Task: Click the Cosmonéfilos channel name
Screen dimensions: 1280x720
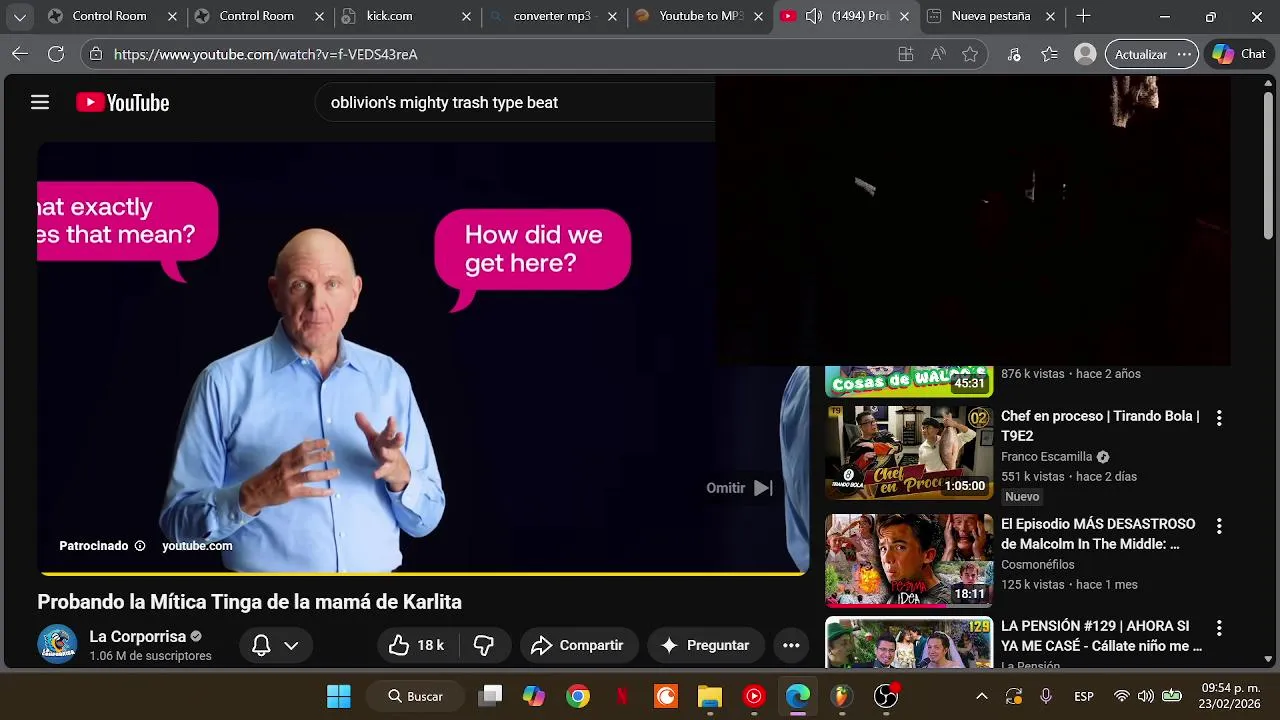Action: pyautogui.click(x=1038, y=564)
